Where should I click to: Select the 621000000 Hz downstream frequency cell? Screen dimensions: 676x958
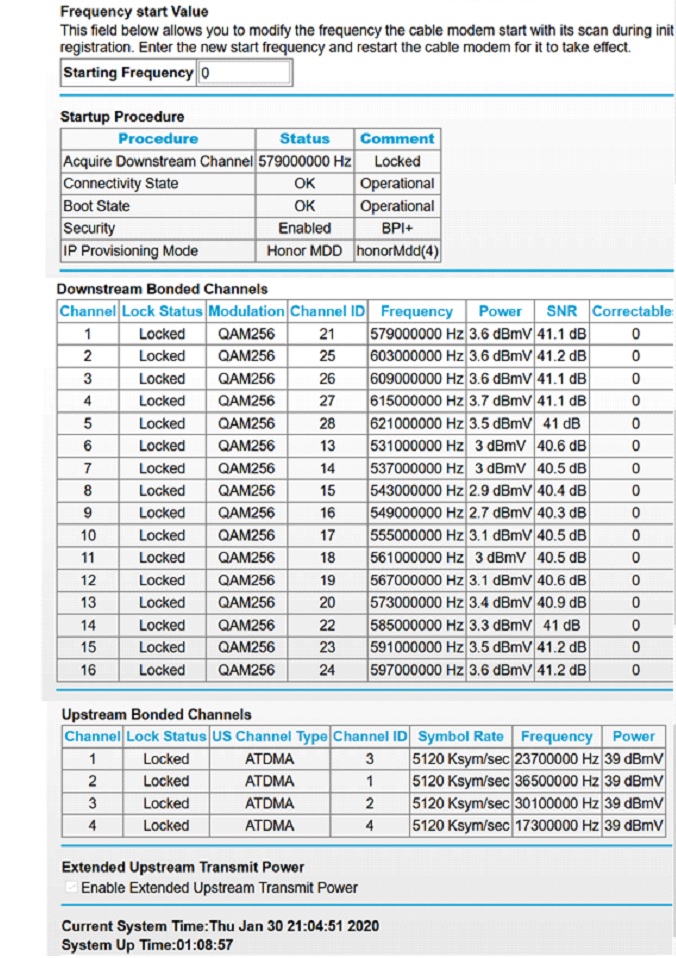(416, 423)
